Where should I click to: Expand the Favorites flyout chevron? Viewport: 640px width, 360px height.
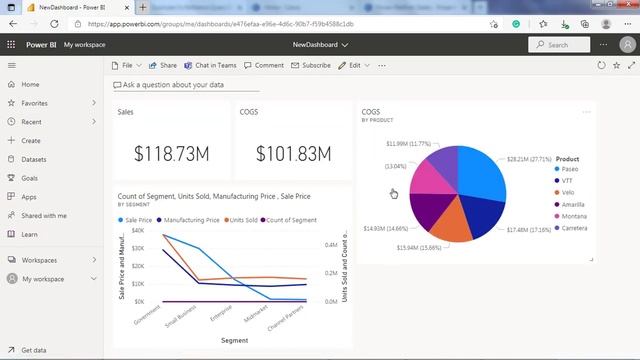(94, 103)
